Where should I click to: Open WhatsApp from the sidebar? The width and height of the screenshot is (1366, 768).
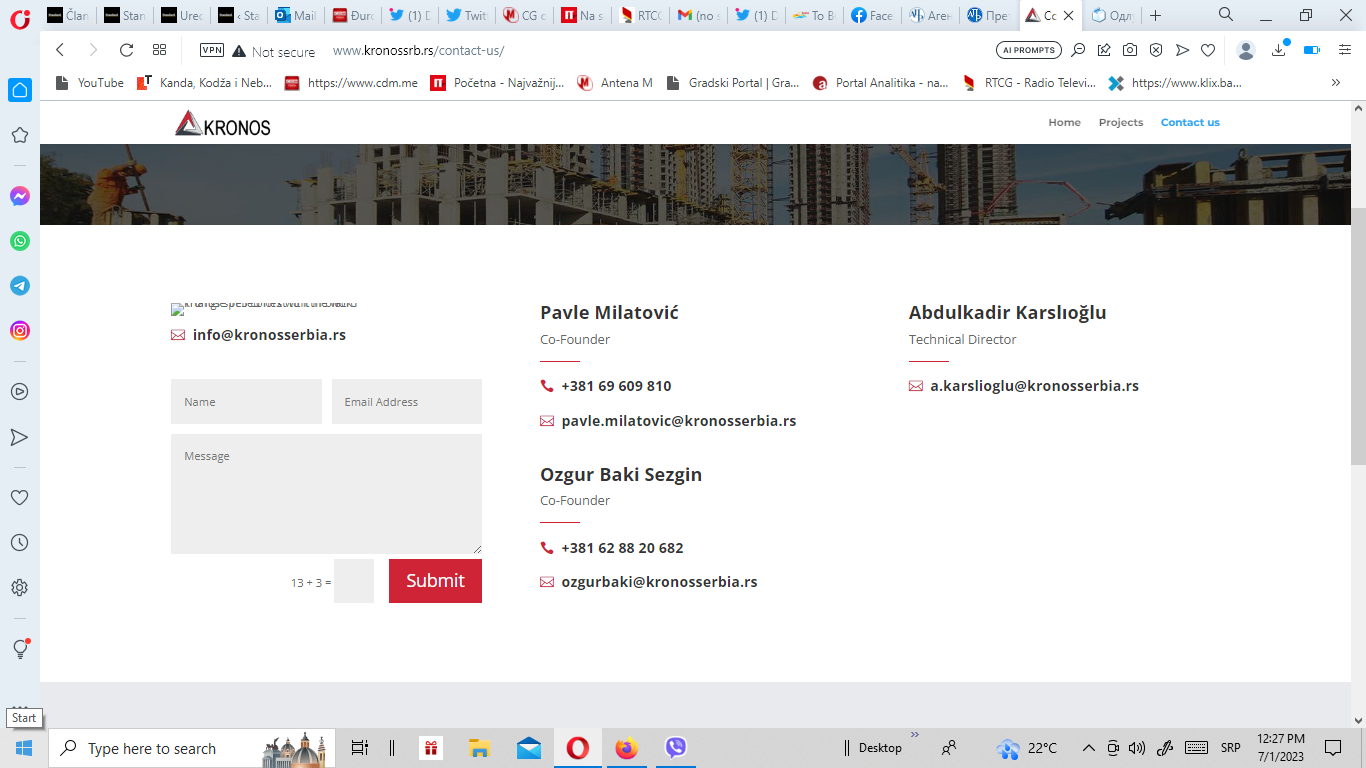pos(20,241)
